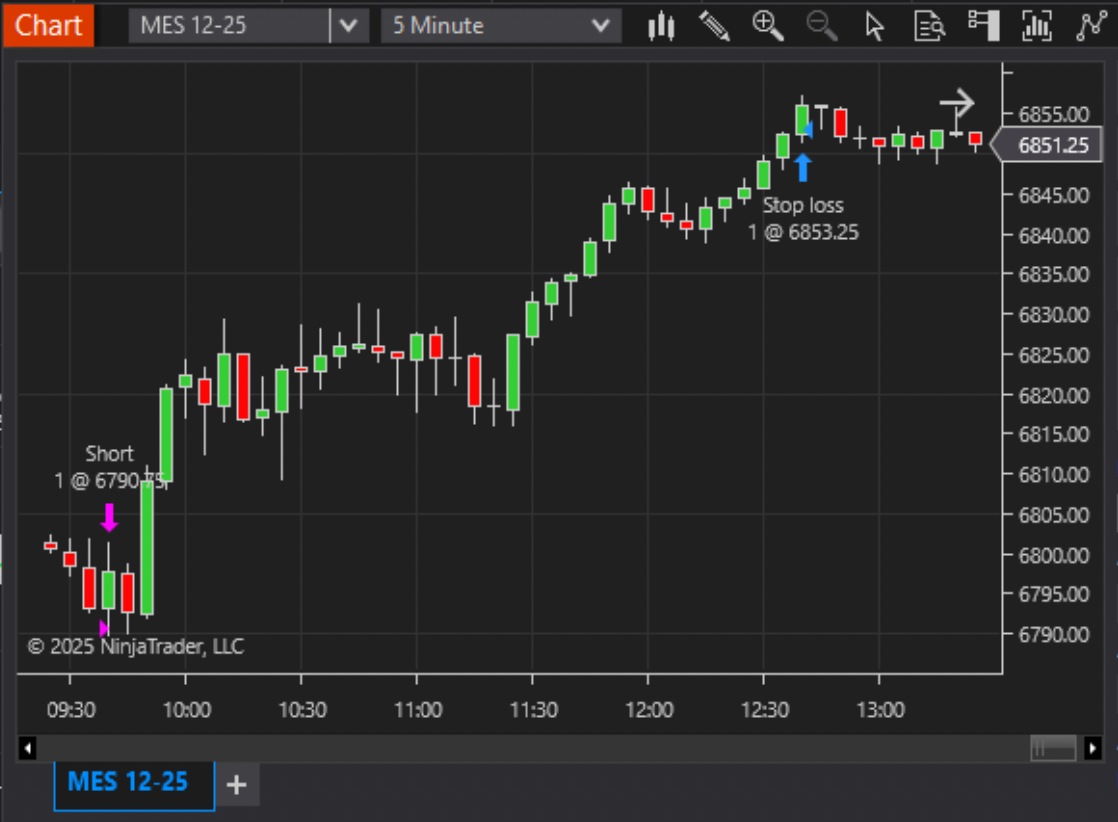Open the indicators icon
This screenshot has height=822, width=1118.
[1037, 26]
